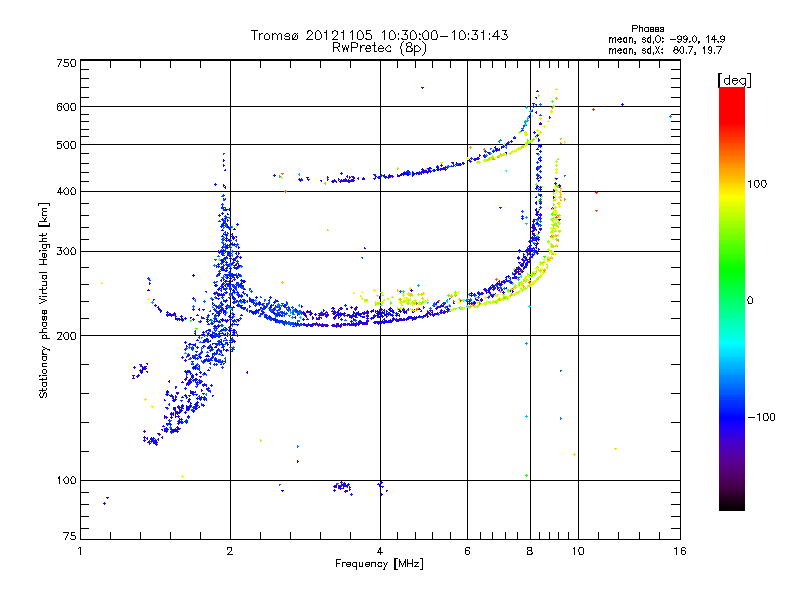This screenshot has width=800, height=600.
Task: Click the y-axis tick label '75'
Action: [70, 536]
